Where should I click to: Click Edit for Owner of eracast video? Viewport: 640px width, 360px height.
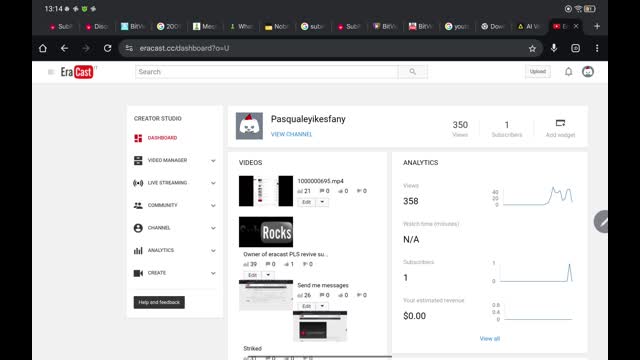pos(253,275)
